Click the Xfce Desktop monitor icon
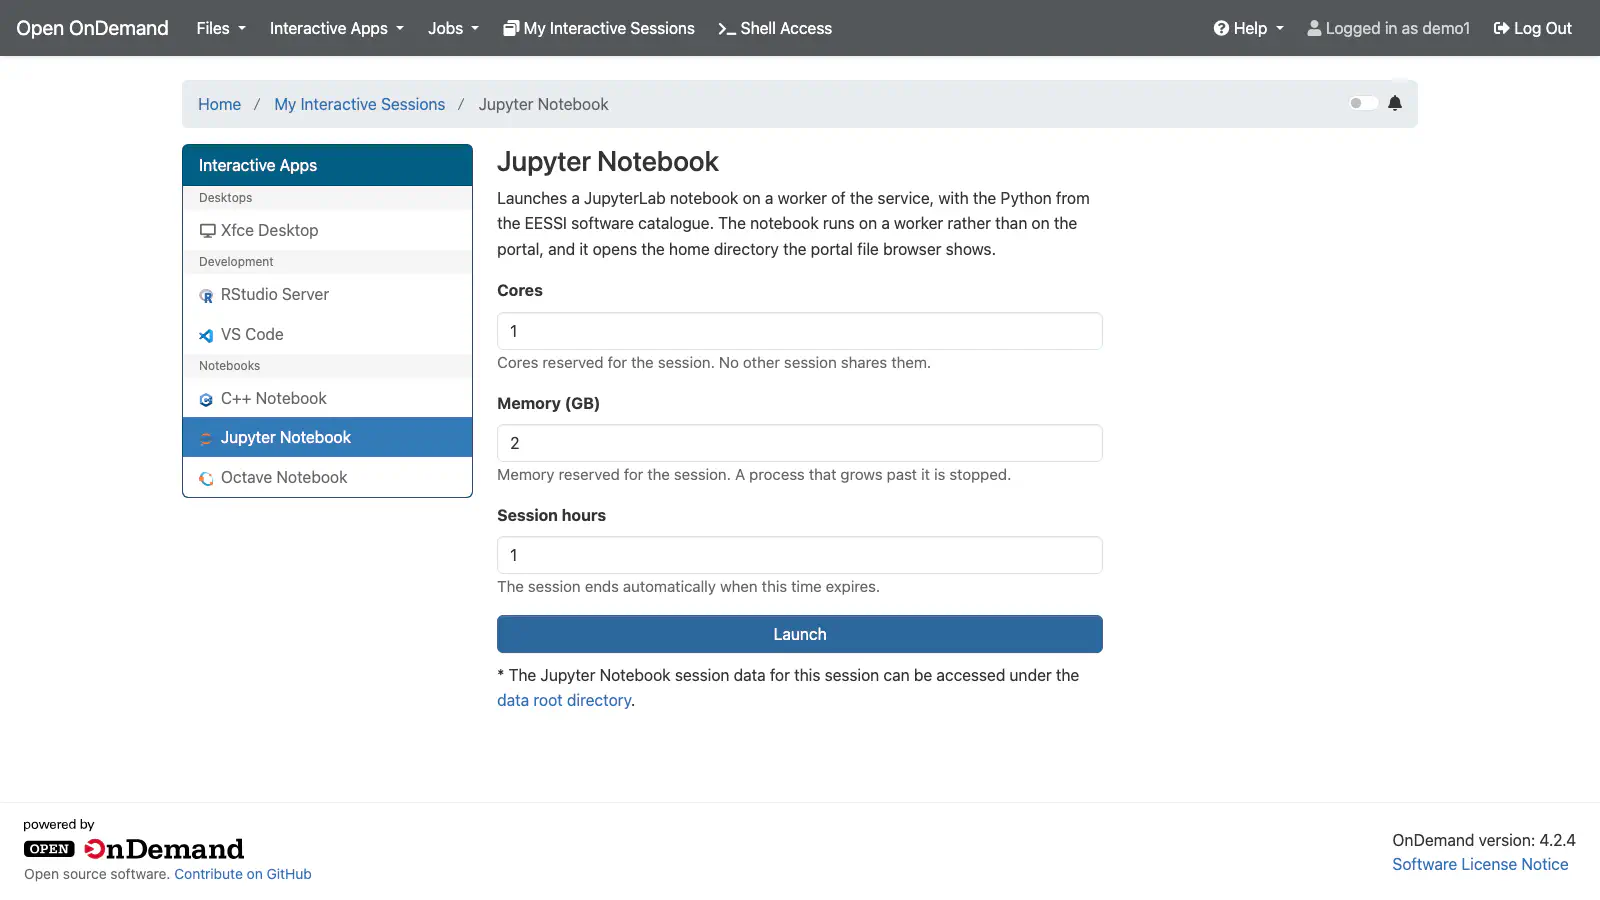 (x=207, y=231)
